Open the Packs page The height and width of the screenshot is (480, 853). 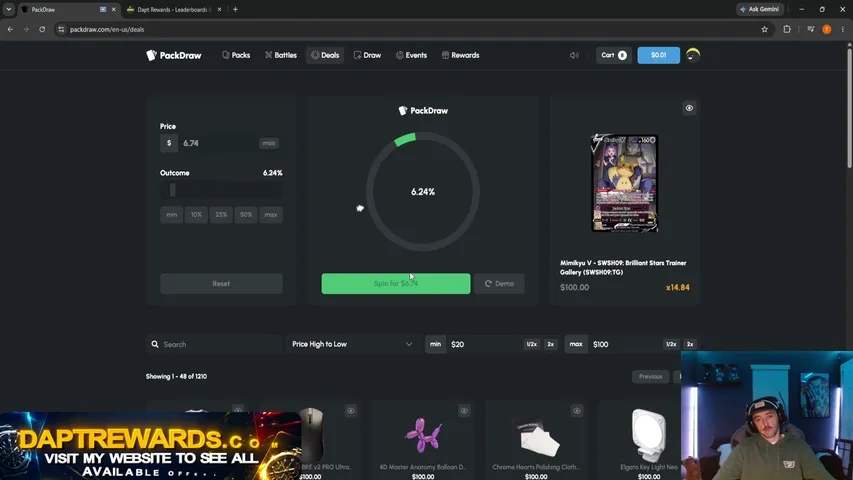coord(236,55)
